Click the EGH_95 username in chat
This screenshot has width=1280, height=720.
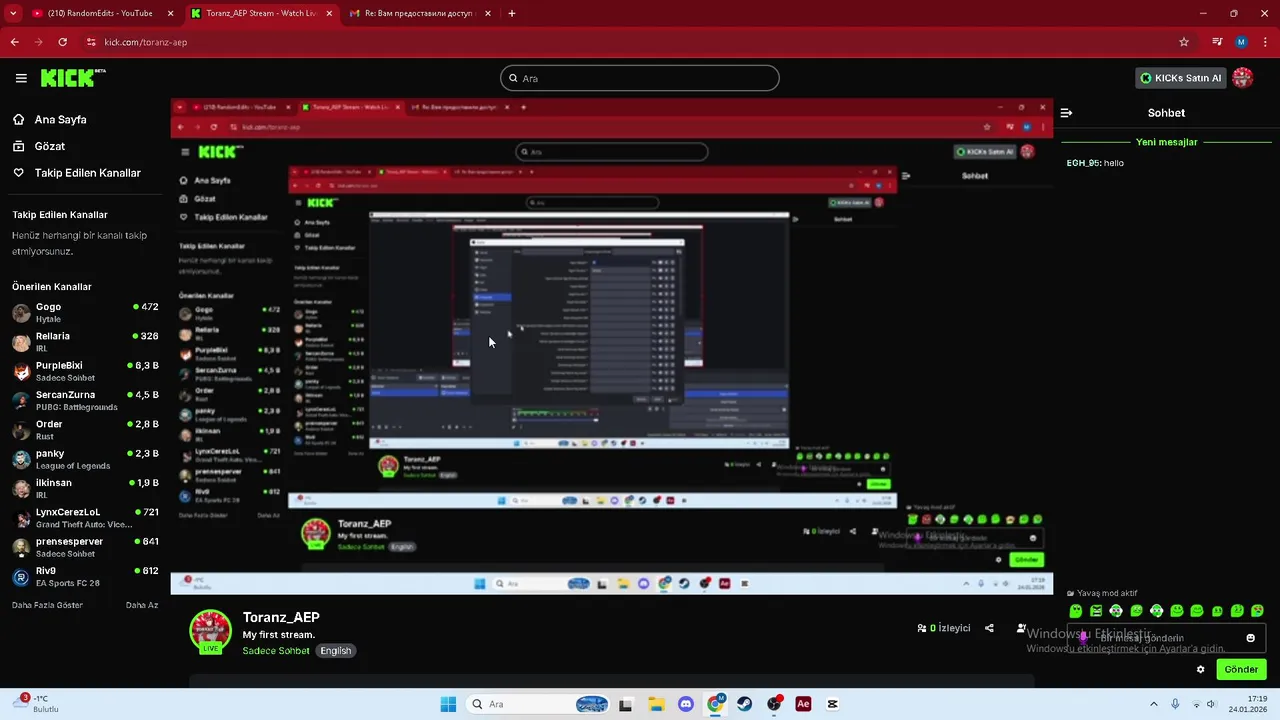[1083, 163]
